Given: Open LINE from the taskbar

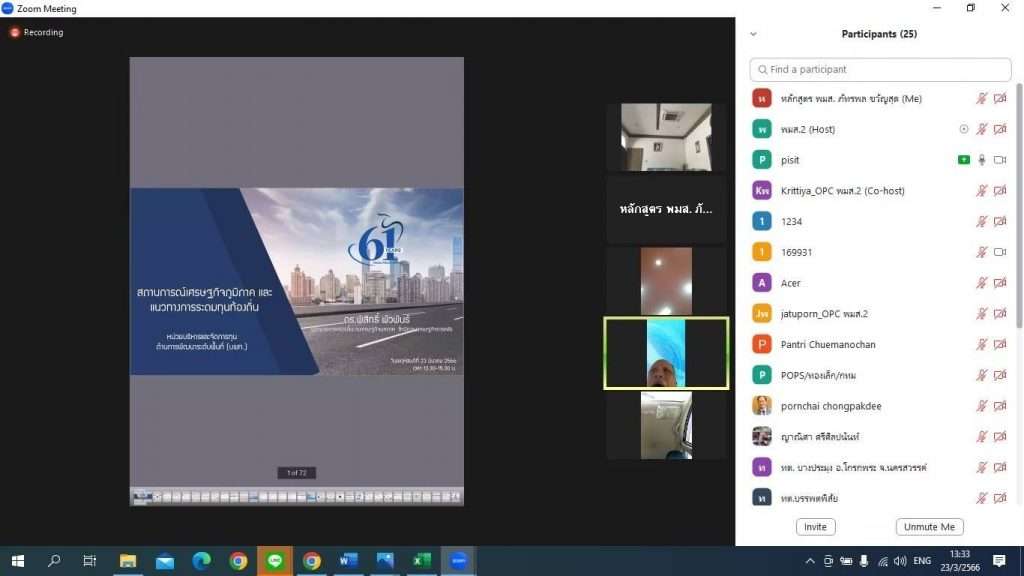Looking at the screenshot, I should pyautogui.click(x=274, y=561).
